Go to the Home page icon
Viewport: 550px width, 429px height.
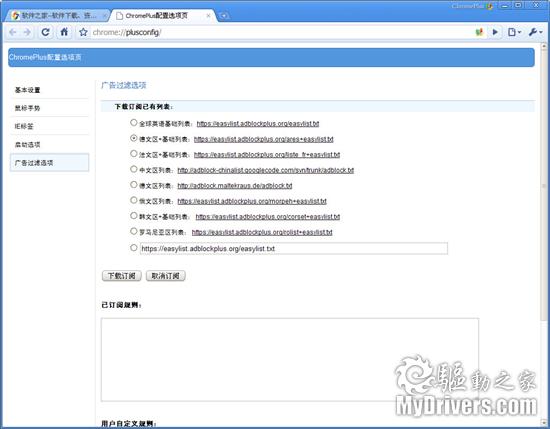tap(64, 32)
